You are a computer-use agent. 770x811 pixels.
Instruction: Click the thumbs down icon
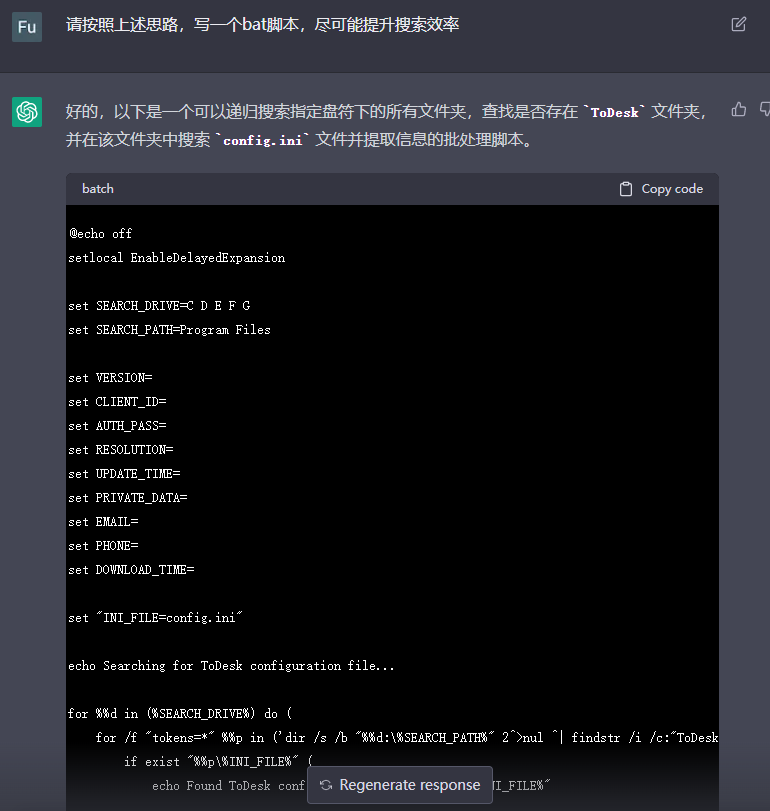(x=765, y=110)
